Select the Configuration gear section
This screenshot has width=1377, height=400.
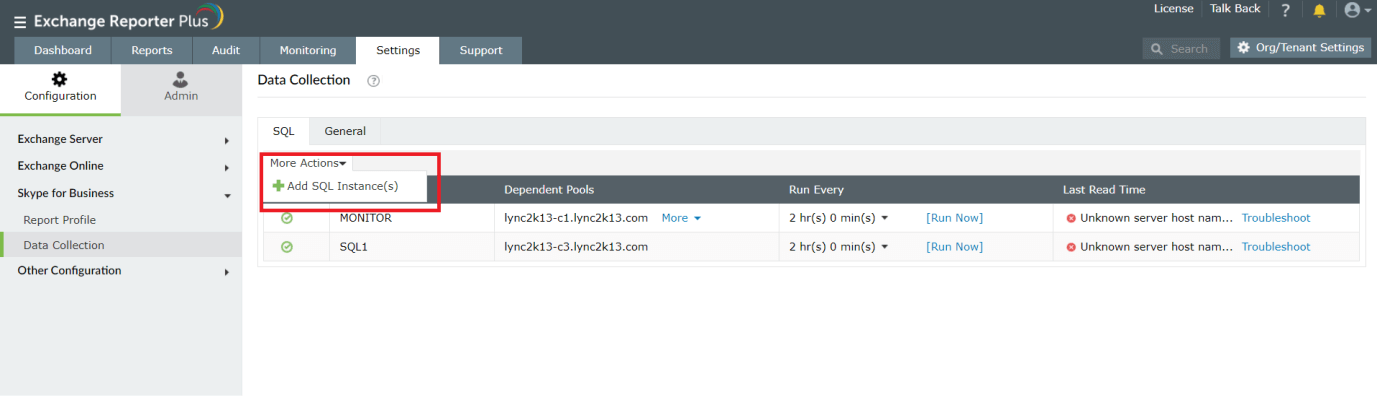(x=60, y=87)
